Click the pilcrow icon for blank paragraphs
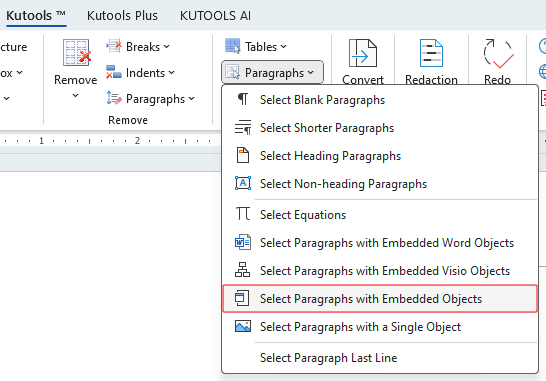Viewport: 546px width, 381px height. pos(243,100)
